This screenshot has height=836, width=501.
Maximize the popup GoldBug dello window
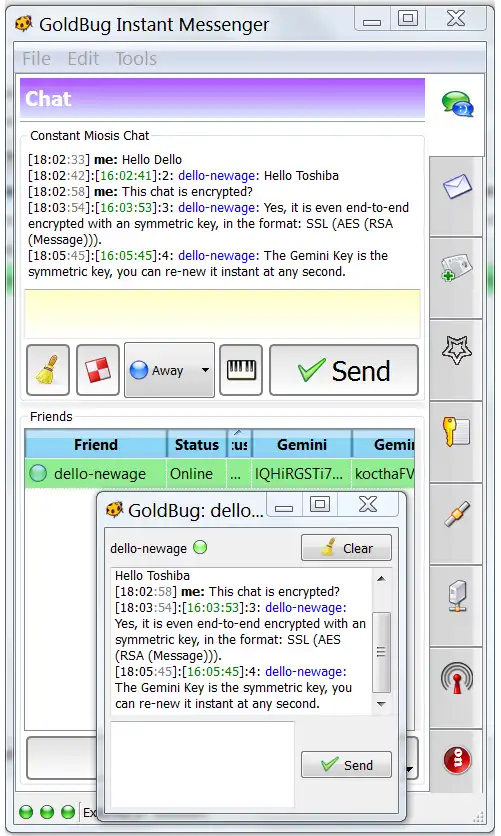tap(320, 504)
